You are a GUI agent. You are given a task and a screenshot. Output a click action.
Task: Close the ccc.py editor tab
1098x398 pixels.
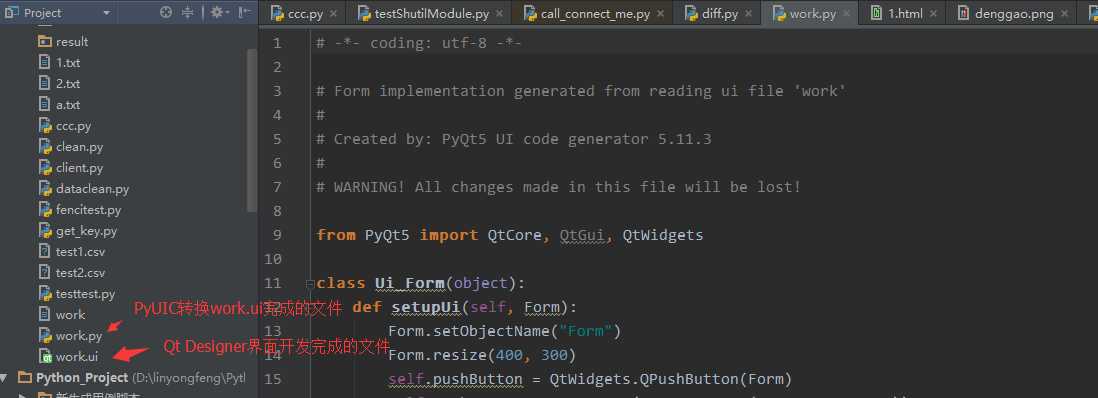[333, 14]
